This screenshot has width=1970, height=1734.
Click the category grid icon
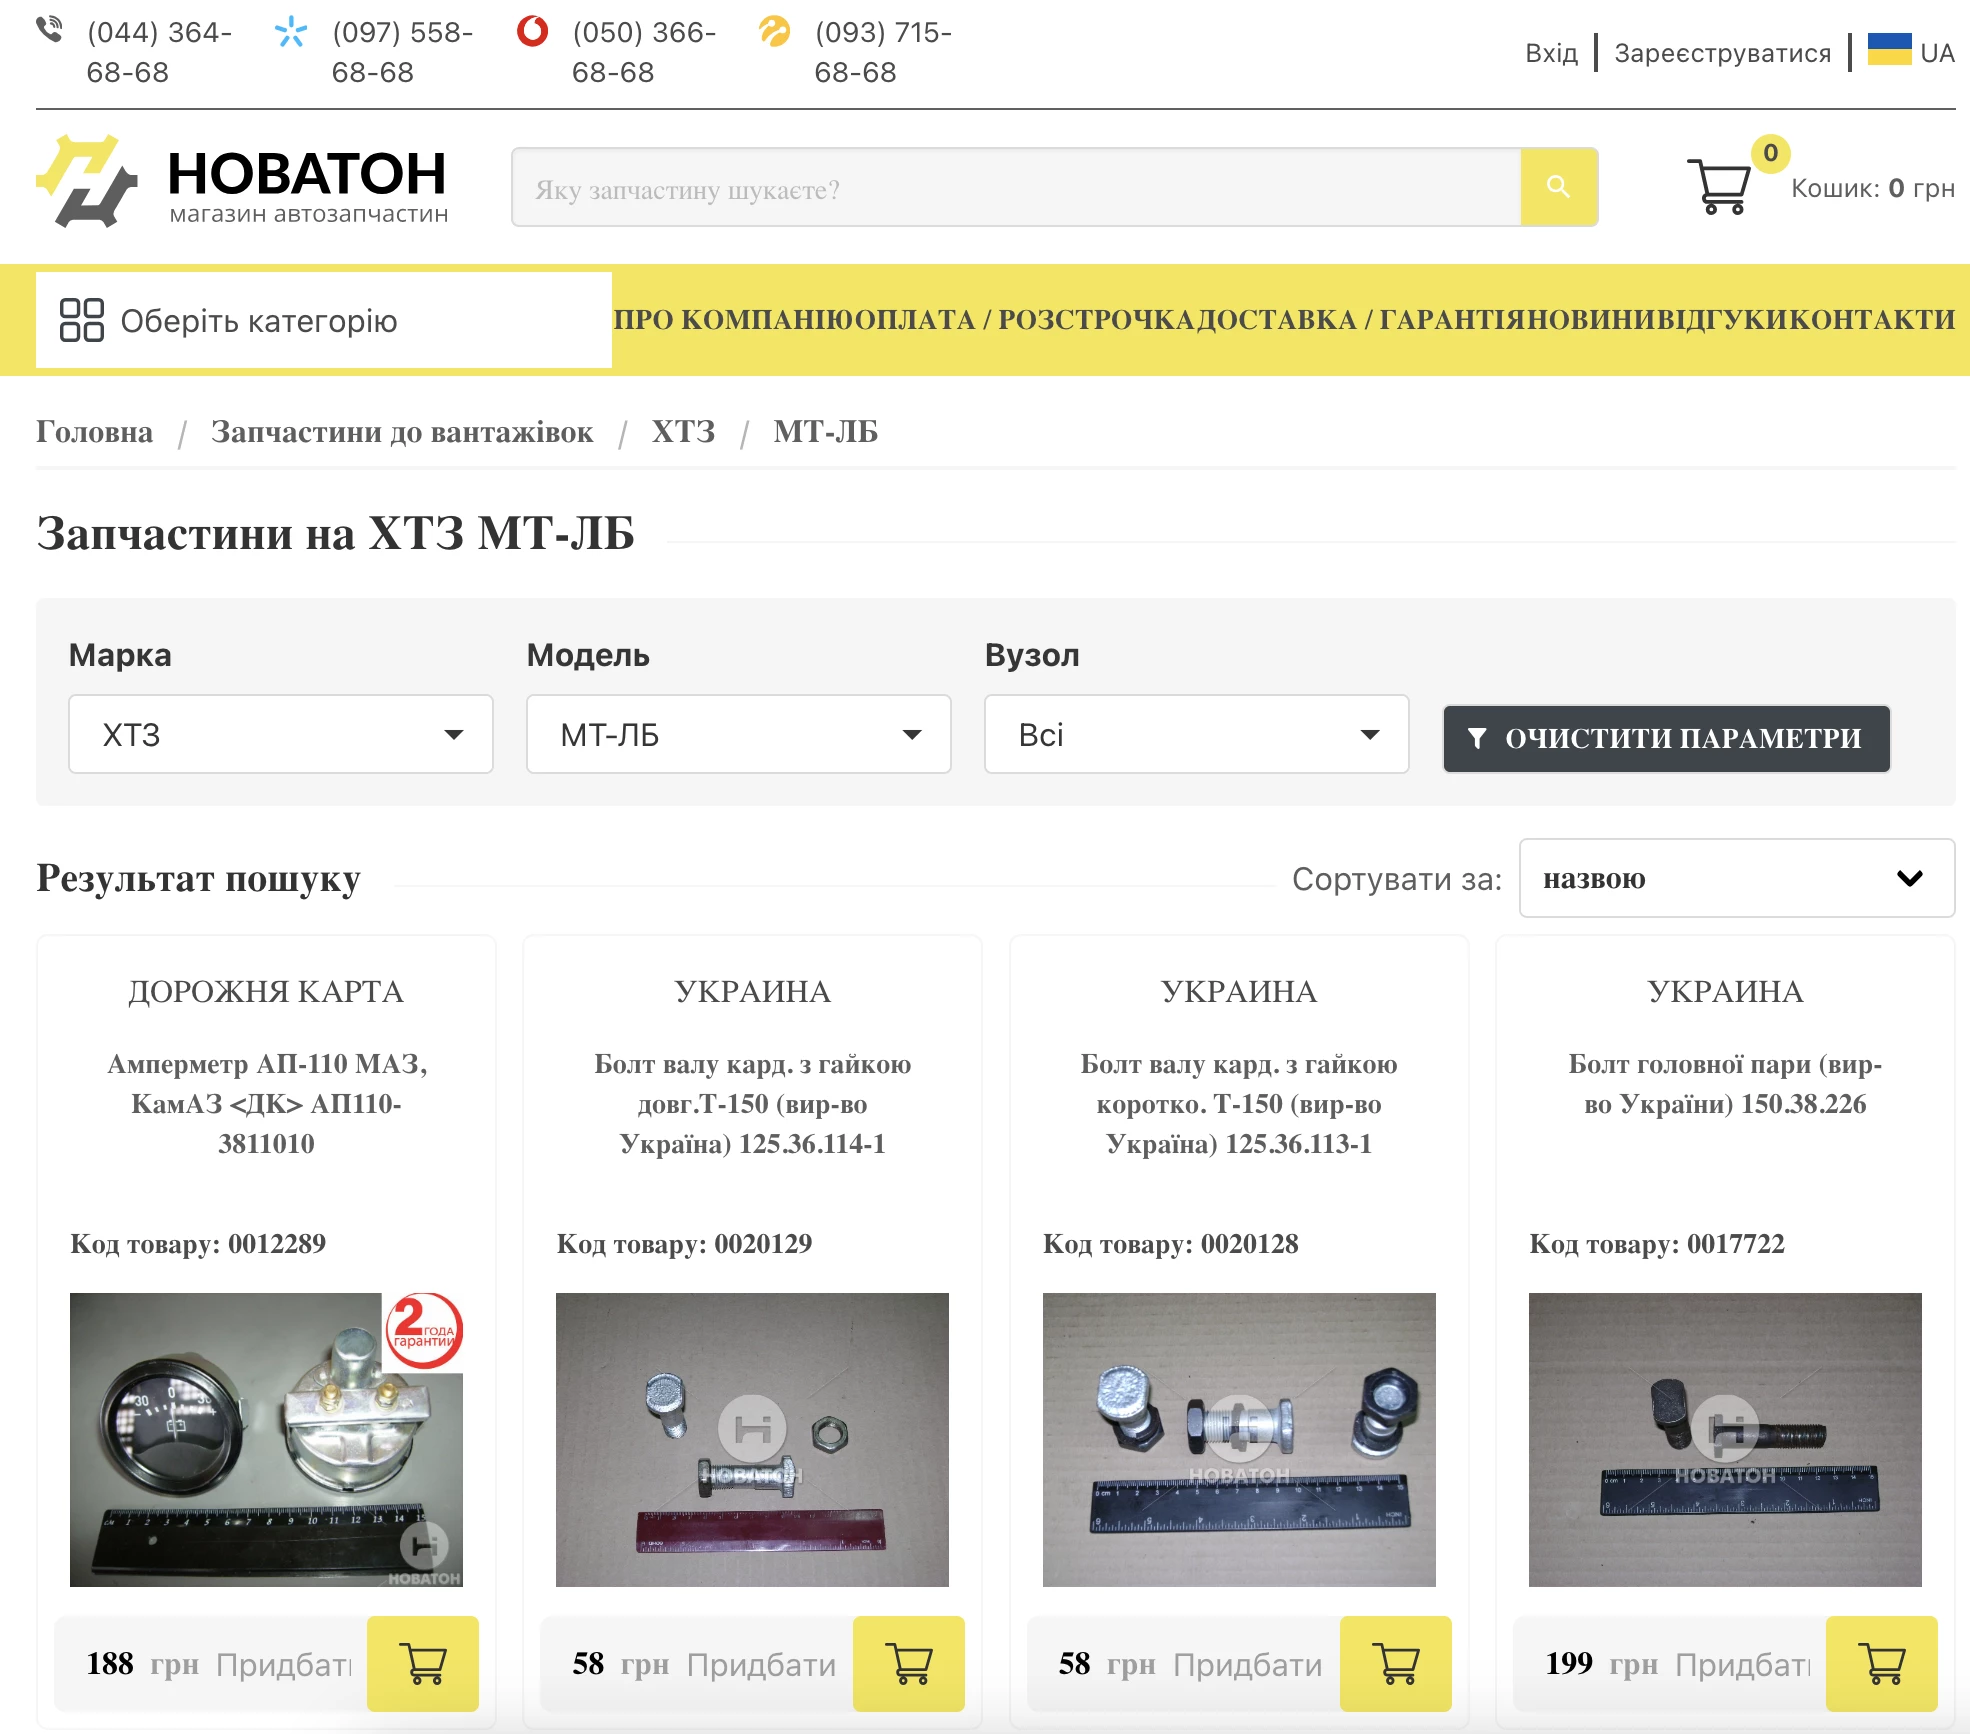pos(82,320)
